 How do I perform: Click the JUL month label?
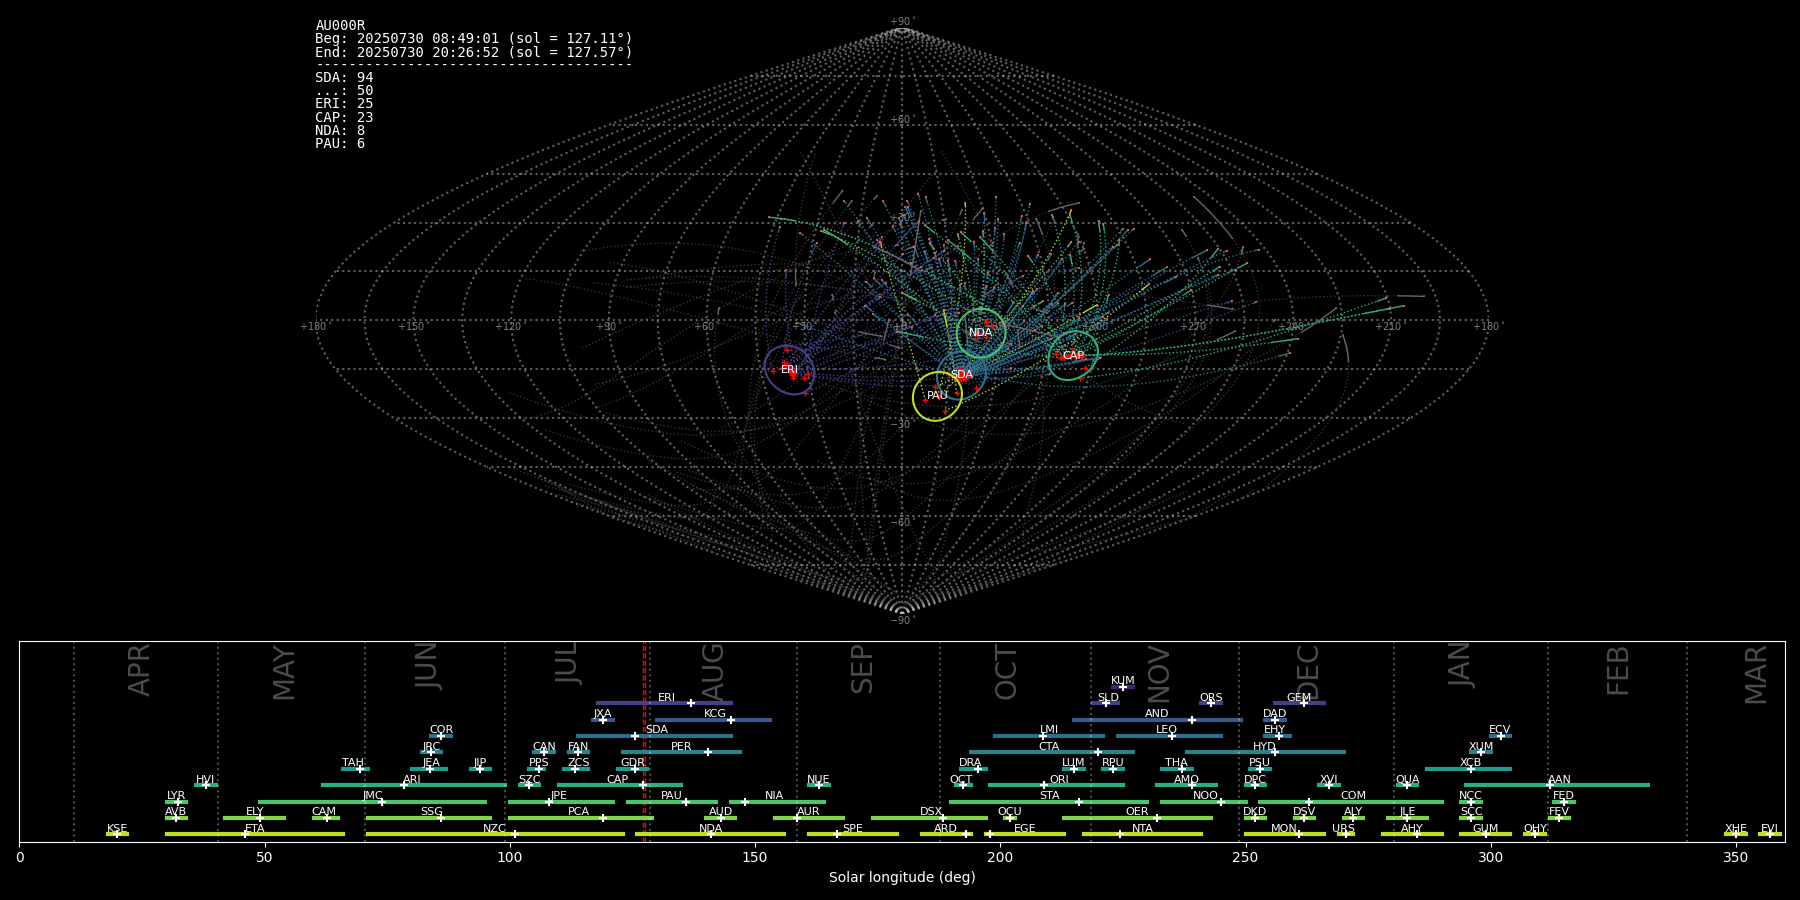566,662
